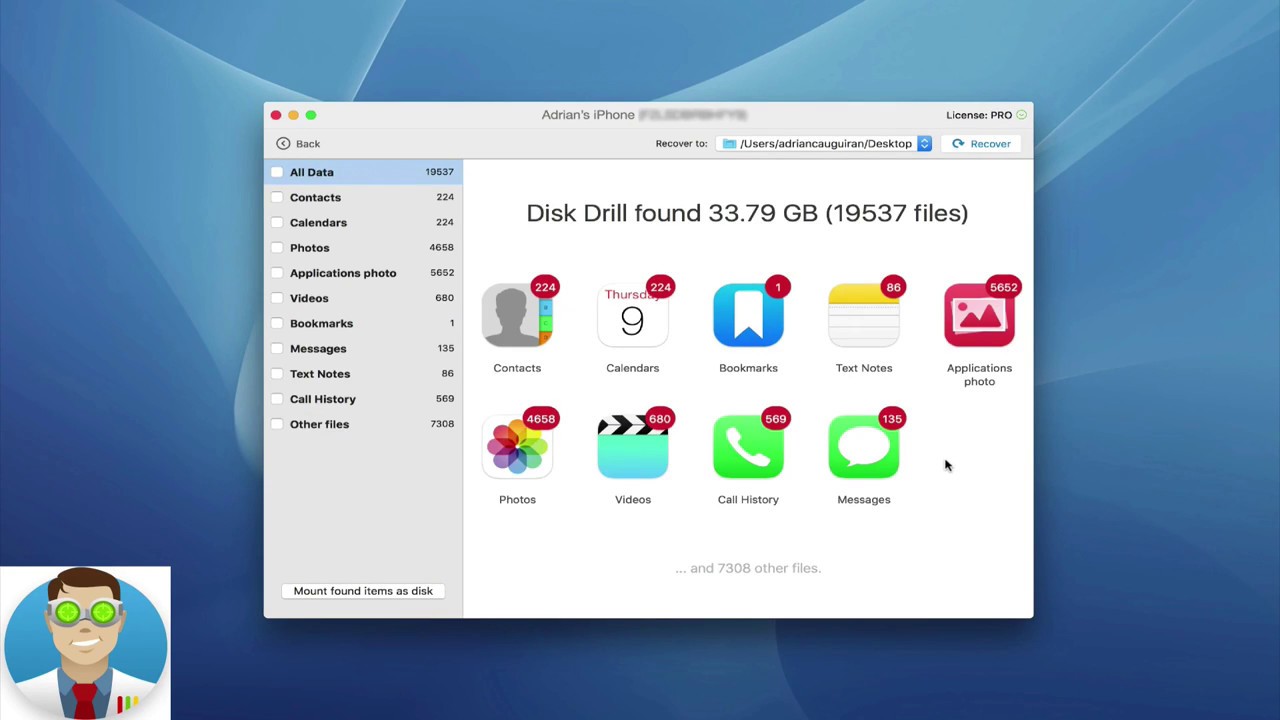Image resolution: width=1280 pixels, height=720 pixels.
Task: Click the Recover button label
Action: 990,144
